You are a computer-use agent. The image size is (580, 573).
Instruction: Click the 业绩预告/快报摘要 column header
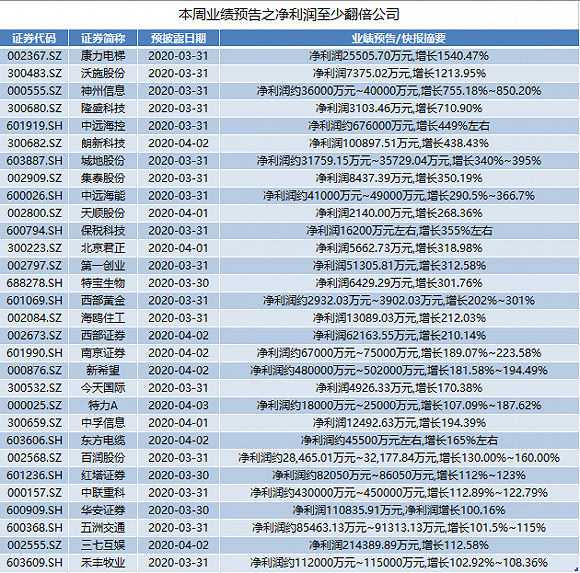(x=399, y=38)
